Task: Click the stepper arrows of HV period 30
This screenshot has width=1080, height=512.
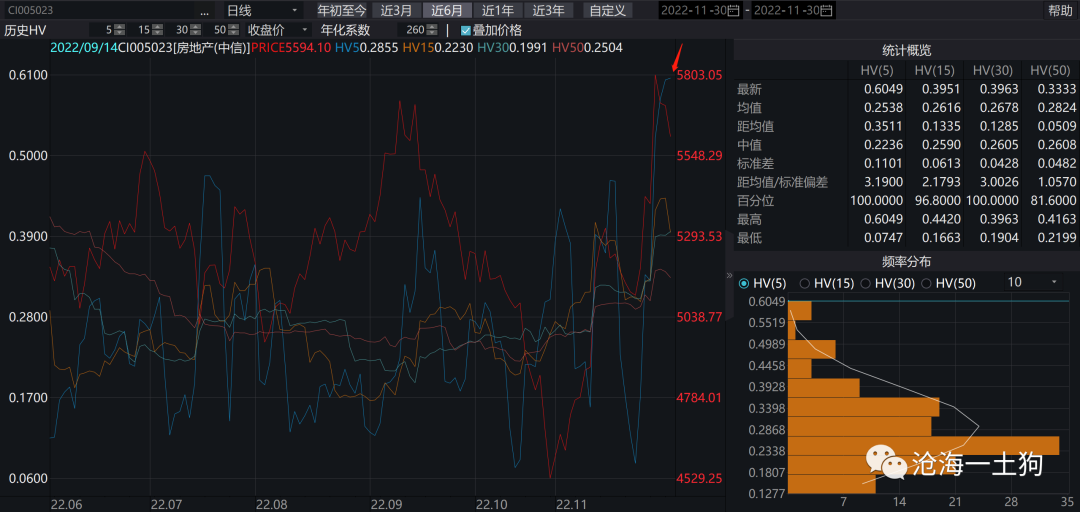Action: pyautogui.click(x=196, y=30)
